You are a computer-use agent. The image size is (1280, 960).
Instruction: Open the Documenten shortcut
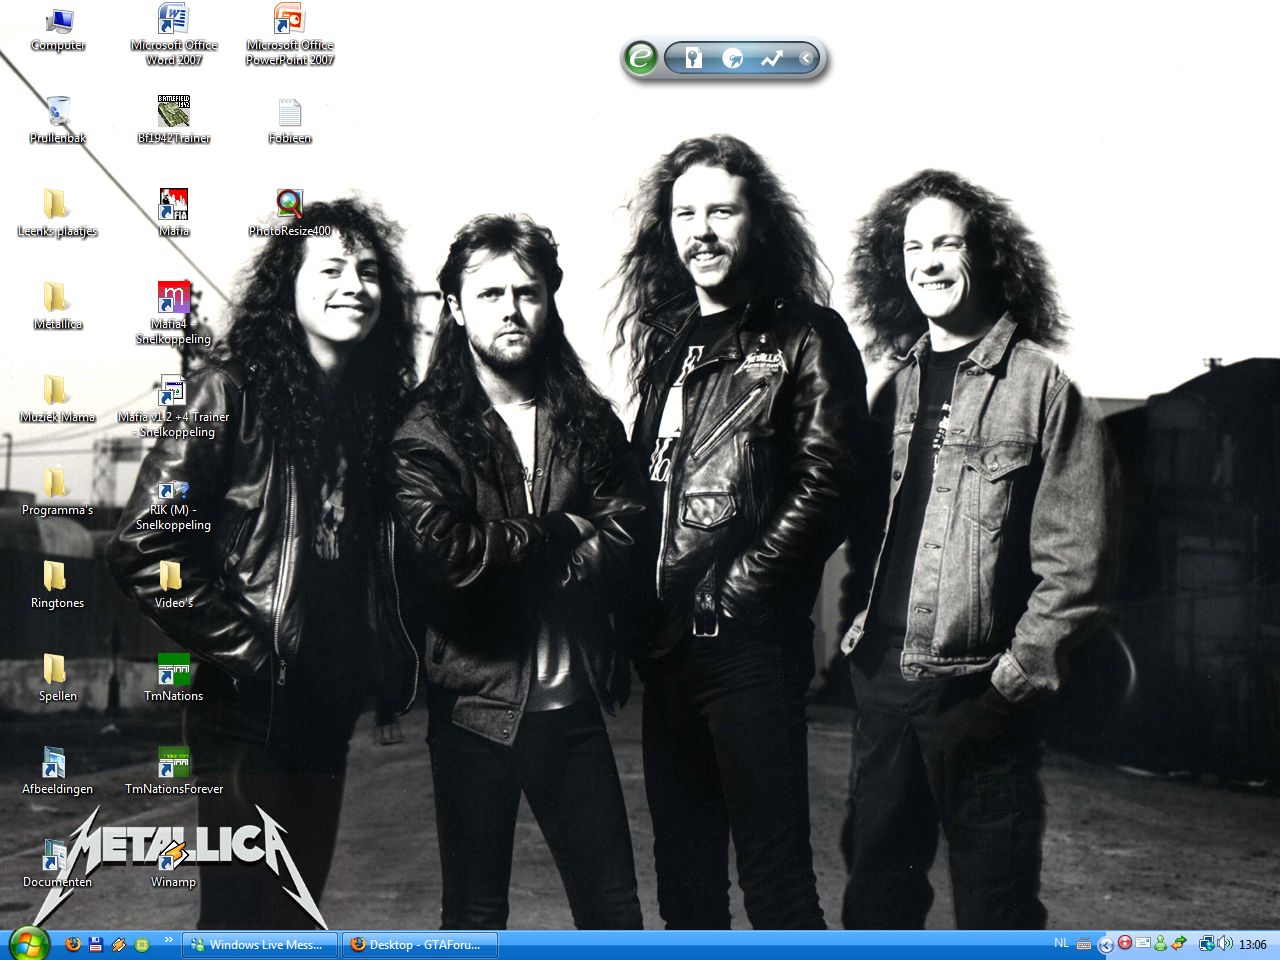pos(57,865)
